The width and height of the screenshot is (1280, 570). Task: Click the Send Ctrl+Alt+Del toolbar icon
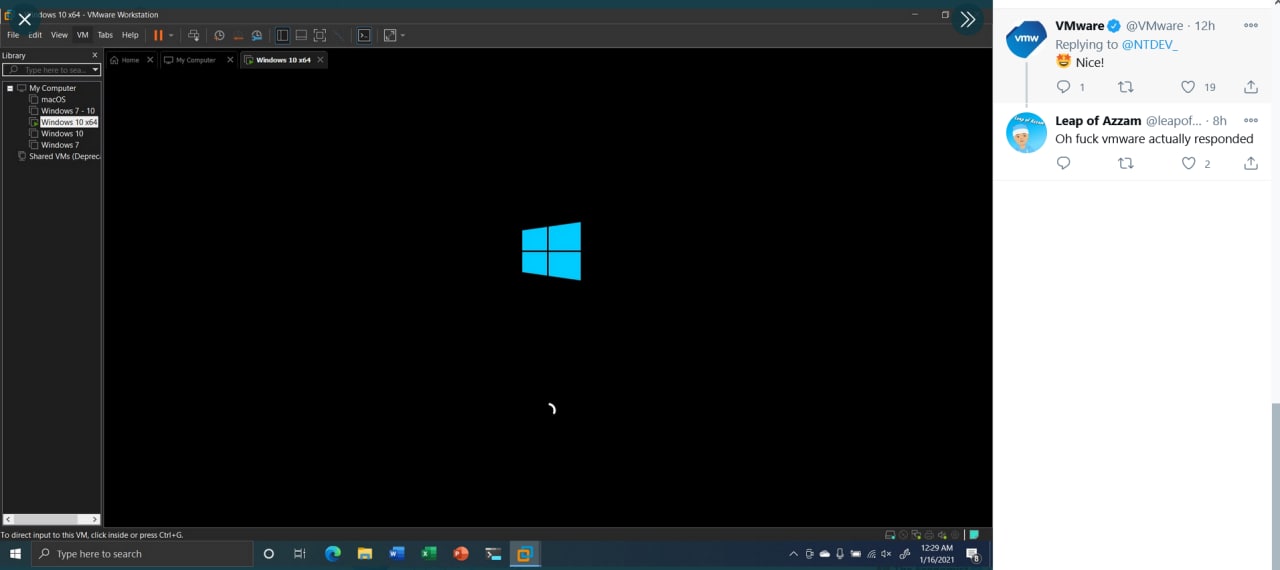coord(194,35)
